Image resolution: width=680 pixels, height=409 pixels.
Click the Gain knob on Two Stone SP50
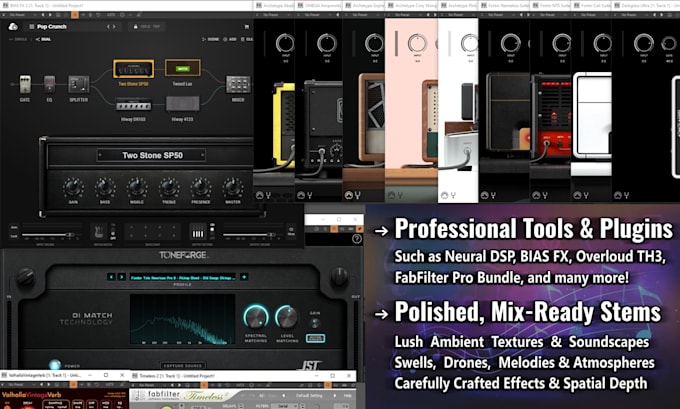coord(73,188)
